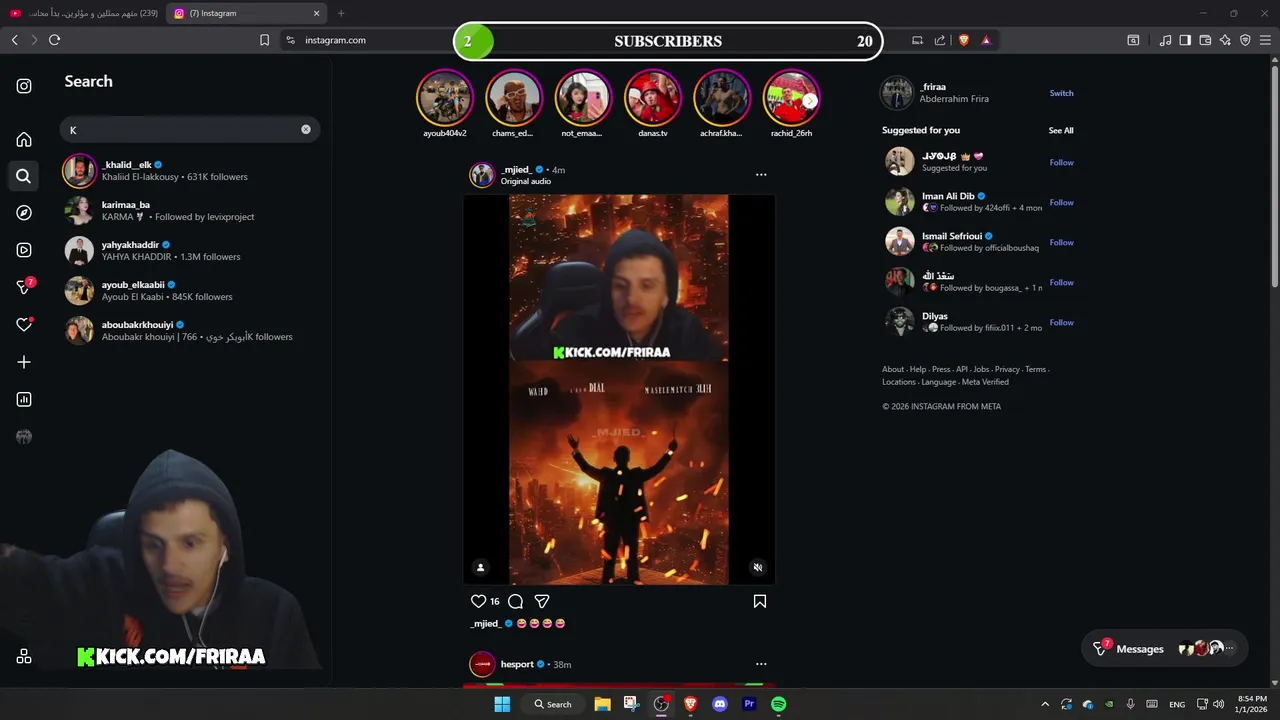Save the _mjied_ post with bookmark

click(760, 601)
